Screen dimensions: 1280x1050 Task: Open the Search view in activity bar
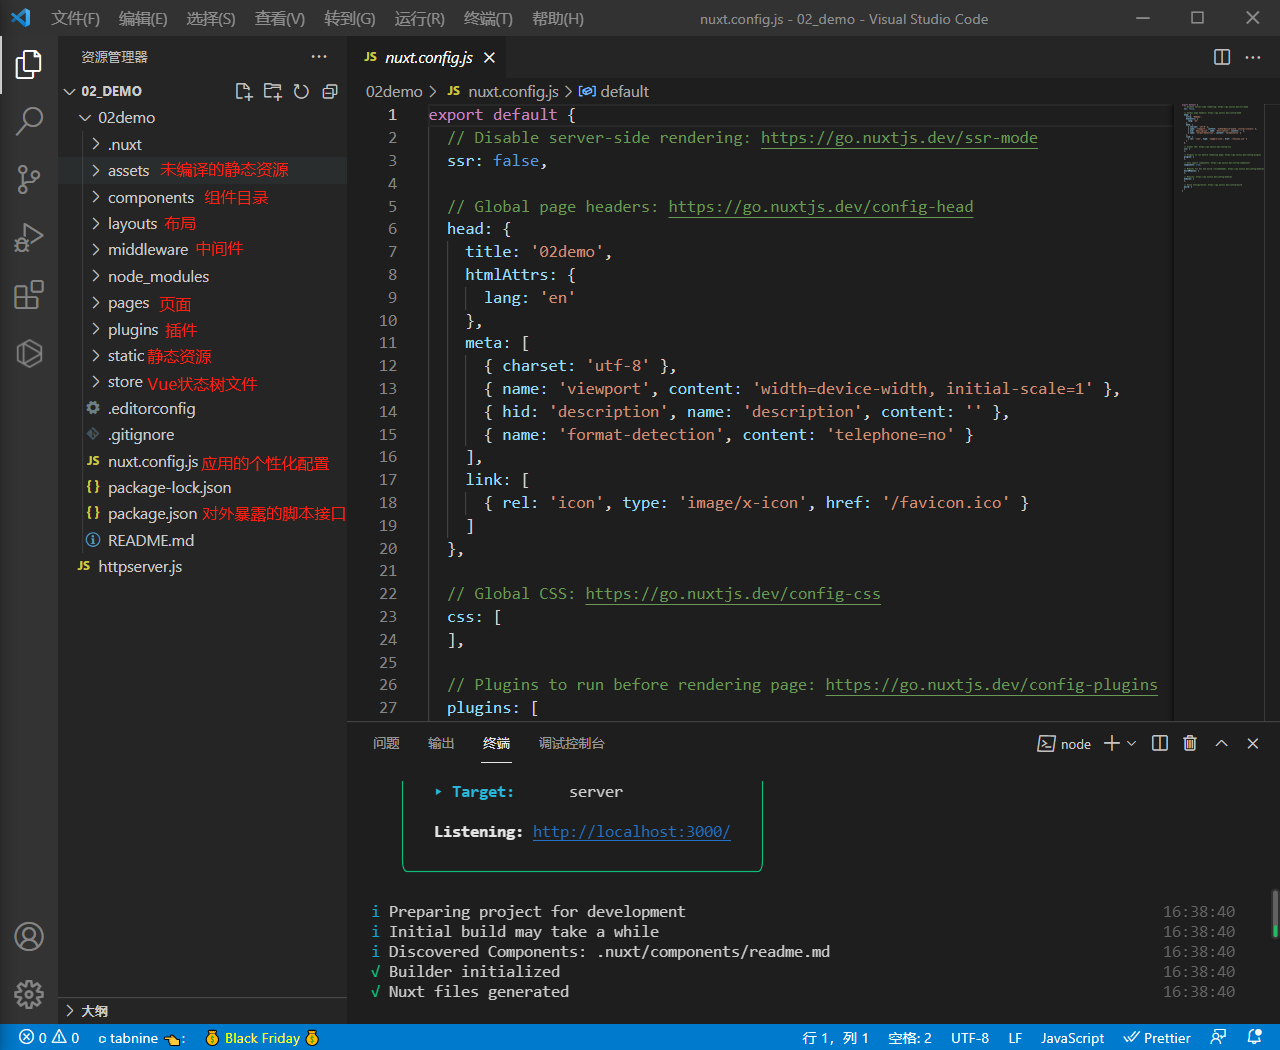[29, 122]
